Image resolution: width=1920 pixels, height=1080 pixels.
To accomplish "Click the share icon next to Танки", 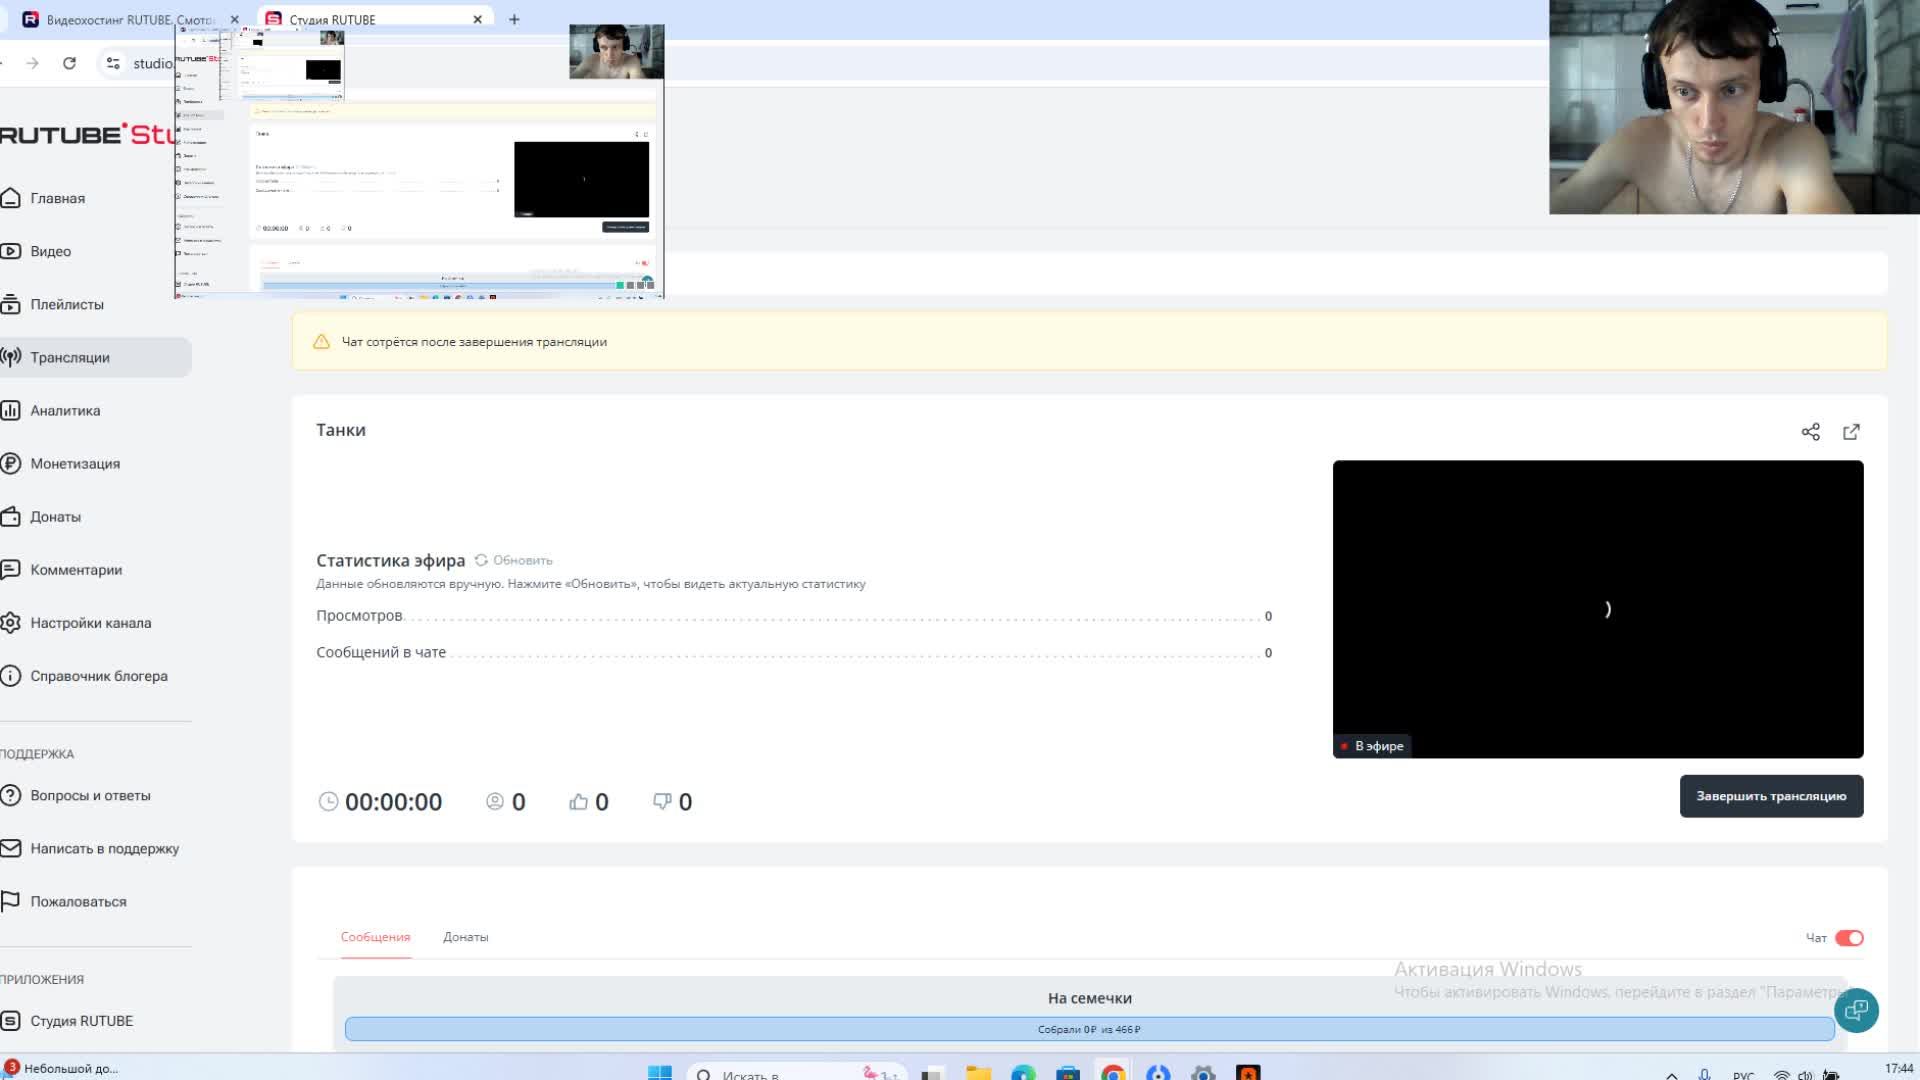I will [x=1810, y=432].
